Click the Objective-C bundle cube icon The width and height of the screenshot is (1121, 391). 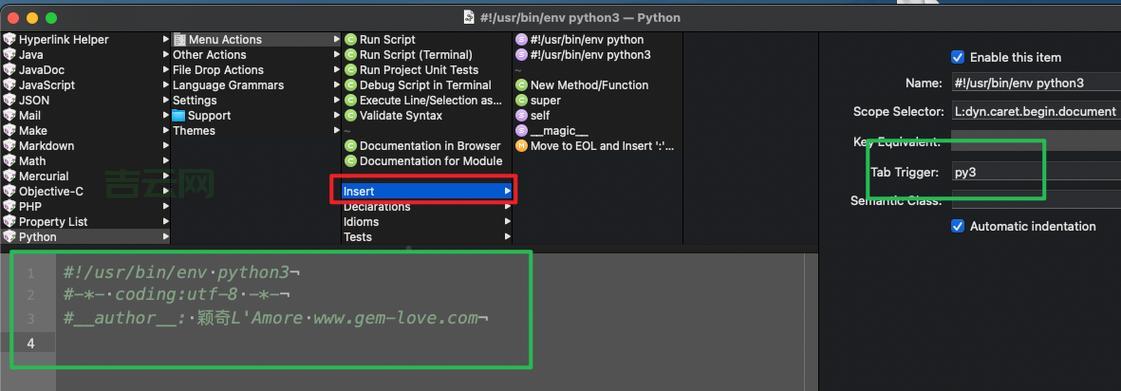[x=9, y=191]
